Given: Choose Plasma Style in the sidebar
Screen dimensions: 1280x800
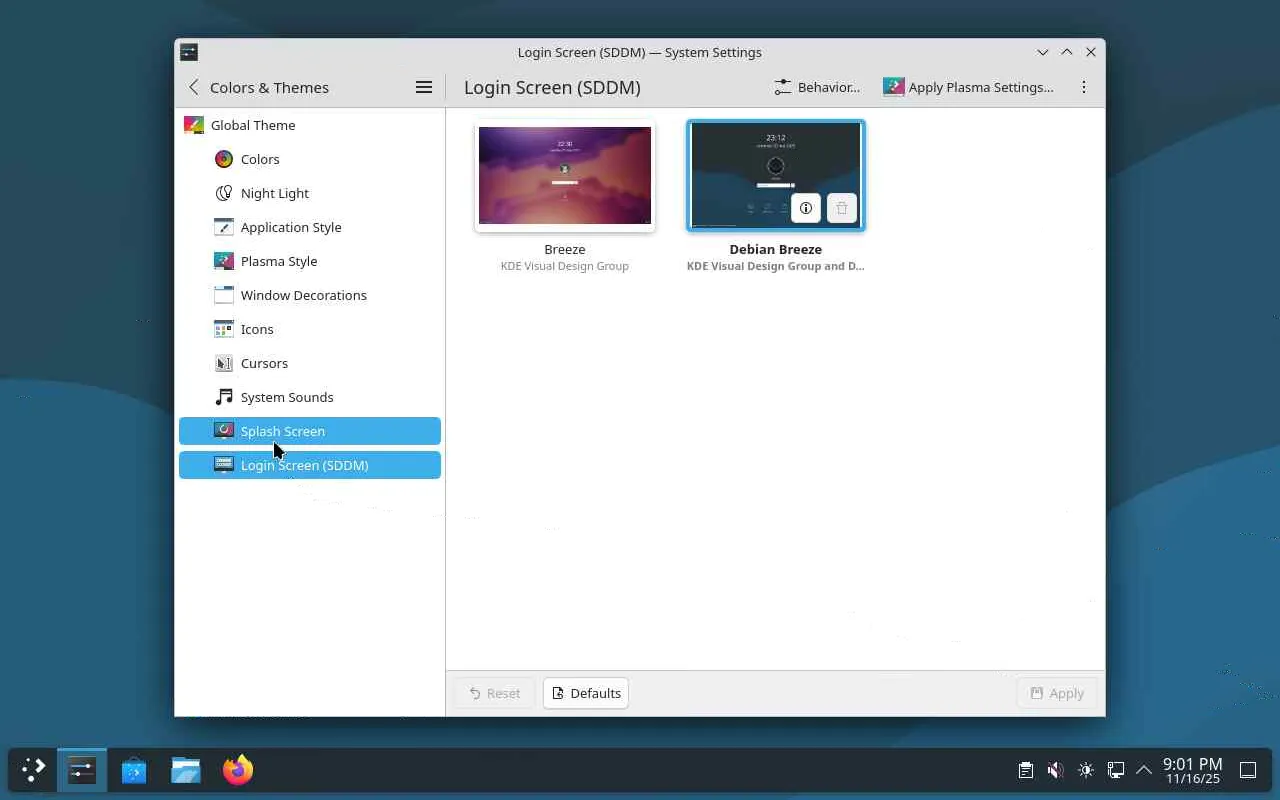Looking at the screenshot, I should tap(310, 261).
